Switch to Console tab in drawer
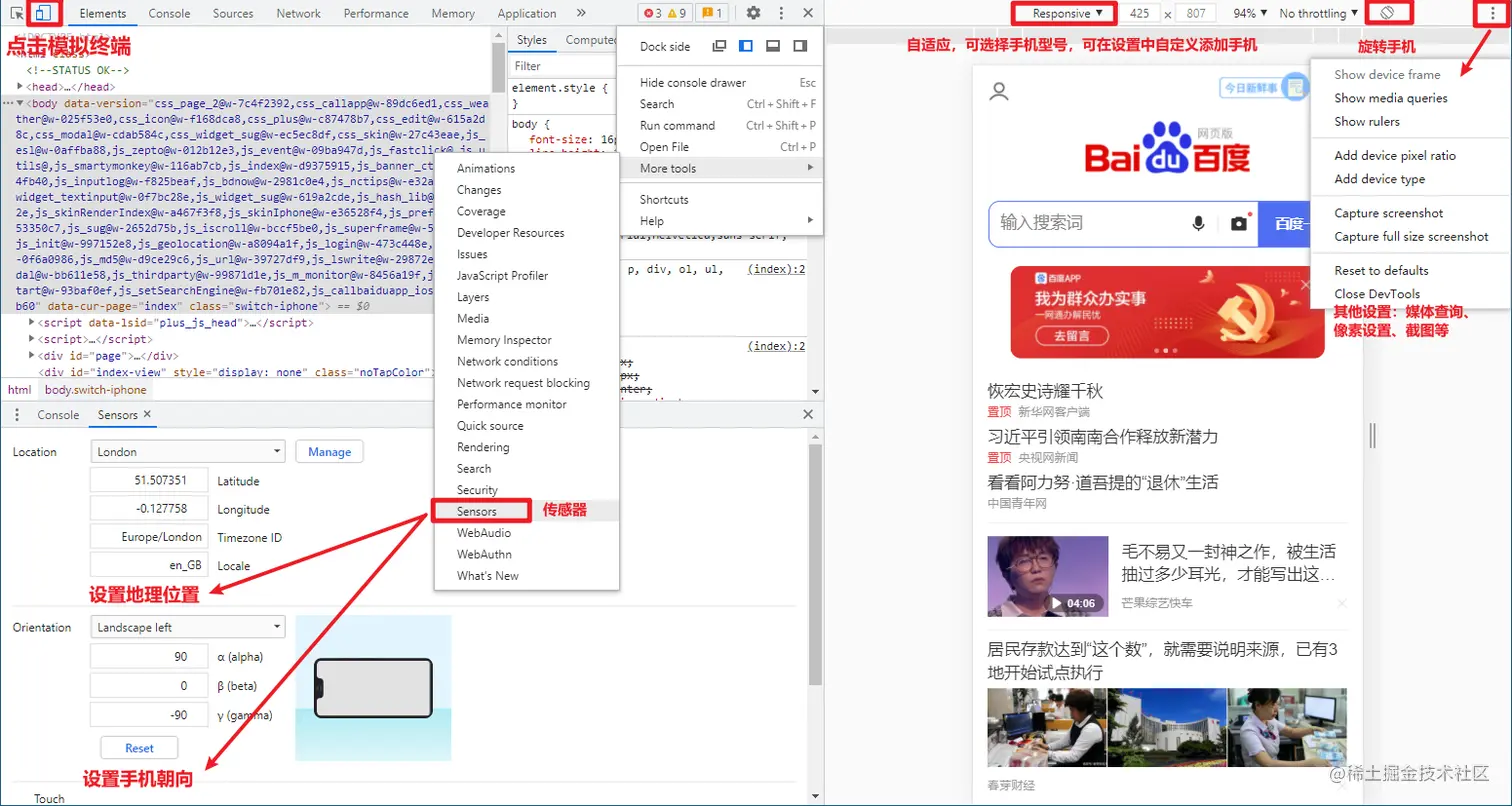This screenshot has height=806, width=1512. pyautogui.click(x=58, y=414)
